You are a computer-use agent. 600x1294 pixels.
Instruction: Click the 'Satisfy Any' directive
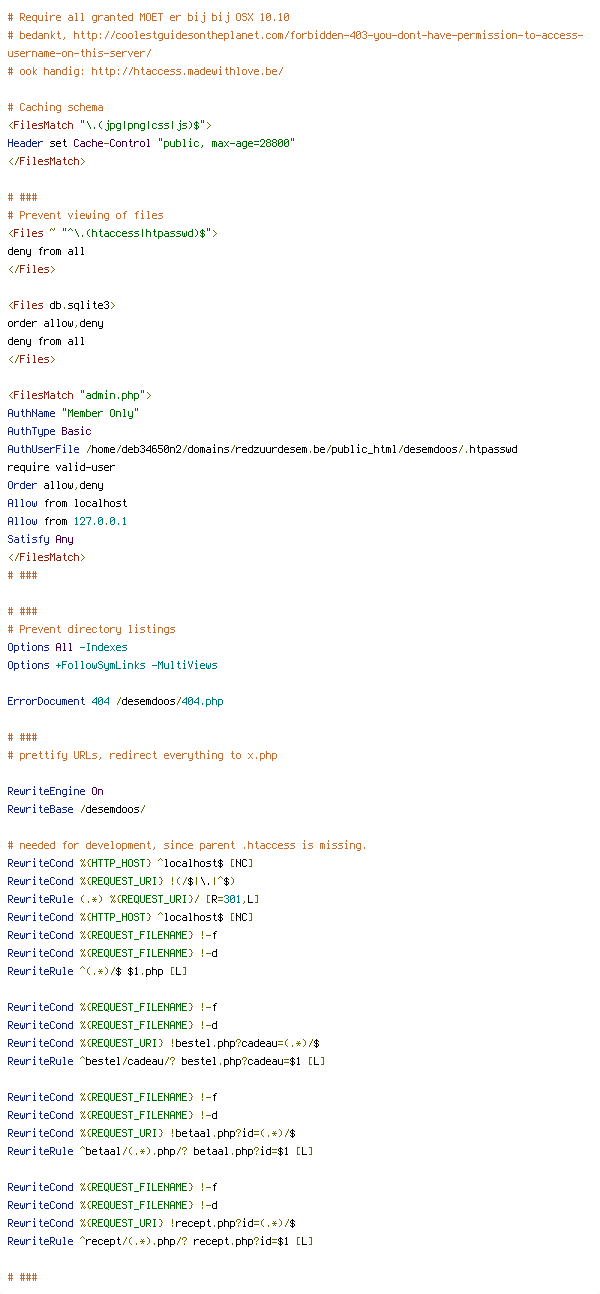(x=40, y=539)
